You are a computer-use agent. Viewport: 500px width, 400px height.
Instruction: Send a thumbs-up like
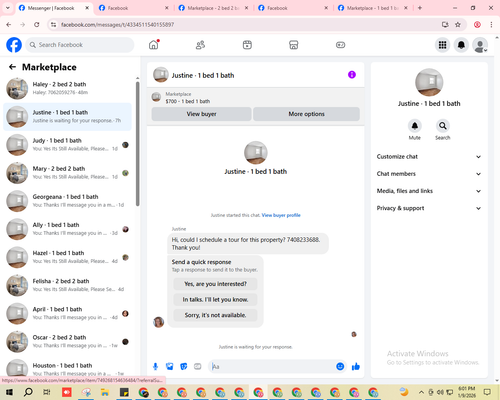click(356, 367)
